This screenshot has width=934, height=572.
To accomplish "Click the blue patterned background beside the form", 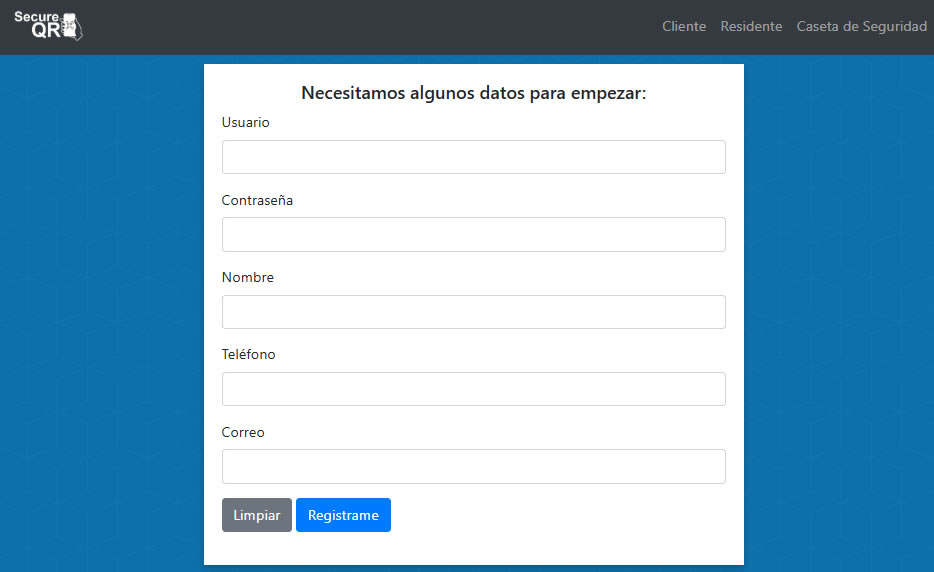I will (x=100, y=300).
